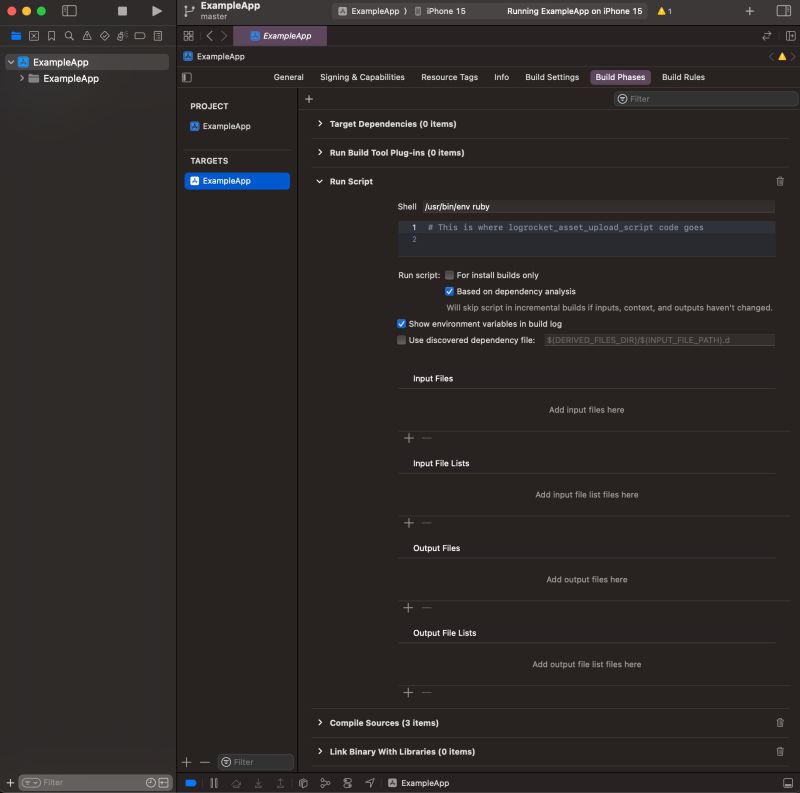Open the Issue navigator warning icon
The image size is (800, 793).
[x=87, y=36]
